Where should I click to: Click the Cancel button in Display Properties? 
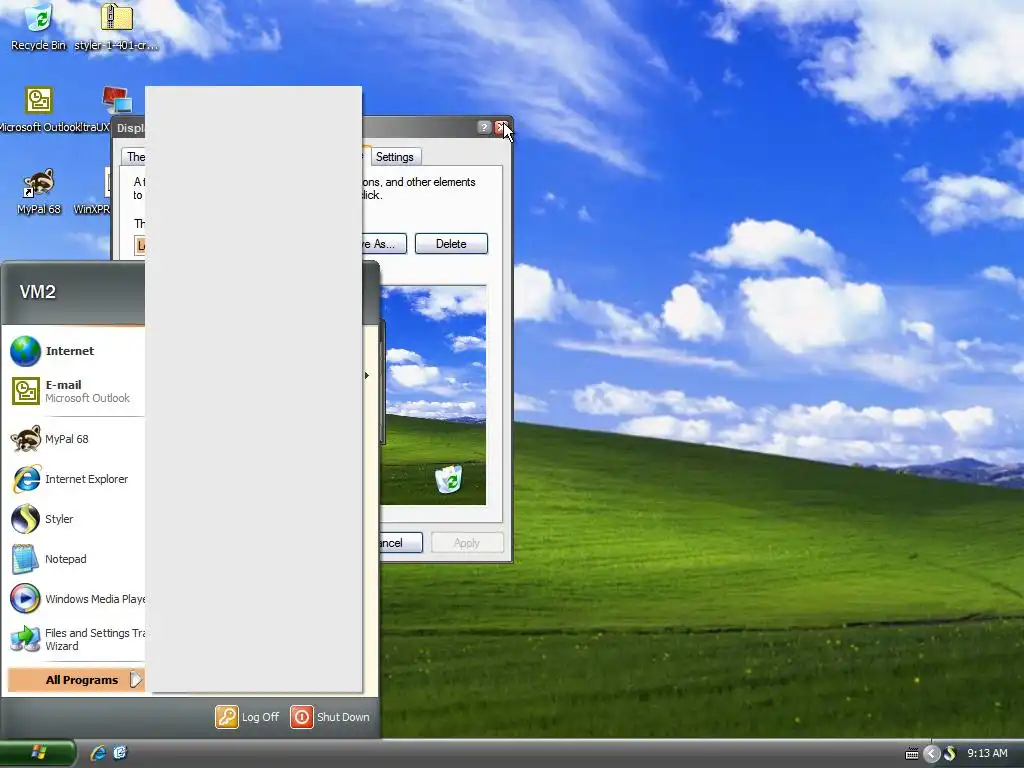tap(401, 543)
